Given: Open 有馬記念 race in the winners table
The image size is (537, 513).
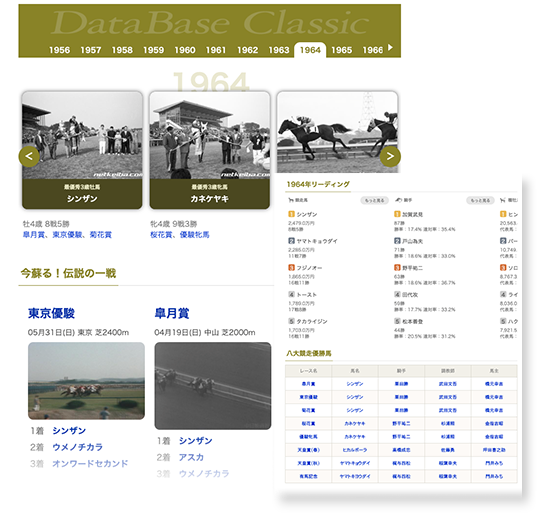Looking at the screenshot, I should click(x=309, y=476).
